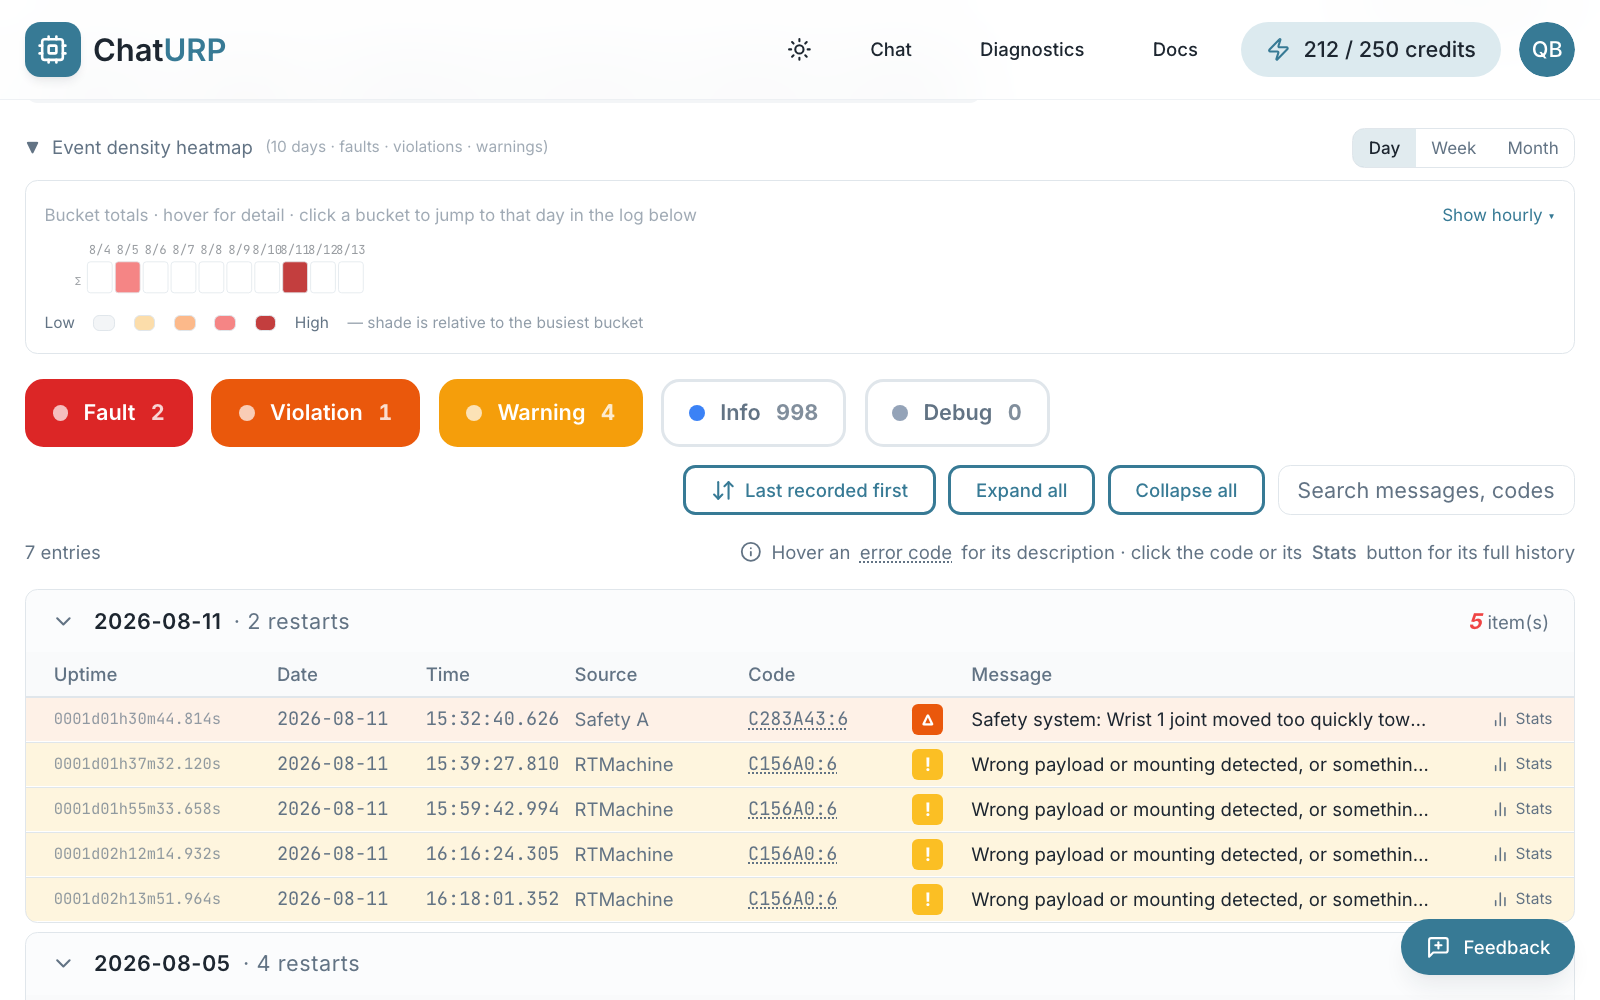Viewport: 1600px width, 1000px height.
Task: Click the '5 item(s)' count
Action: point(1508,621)
